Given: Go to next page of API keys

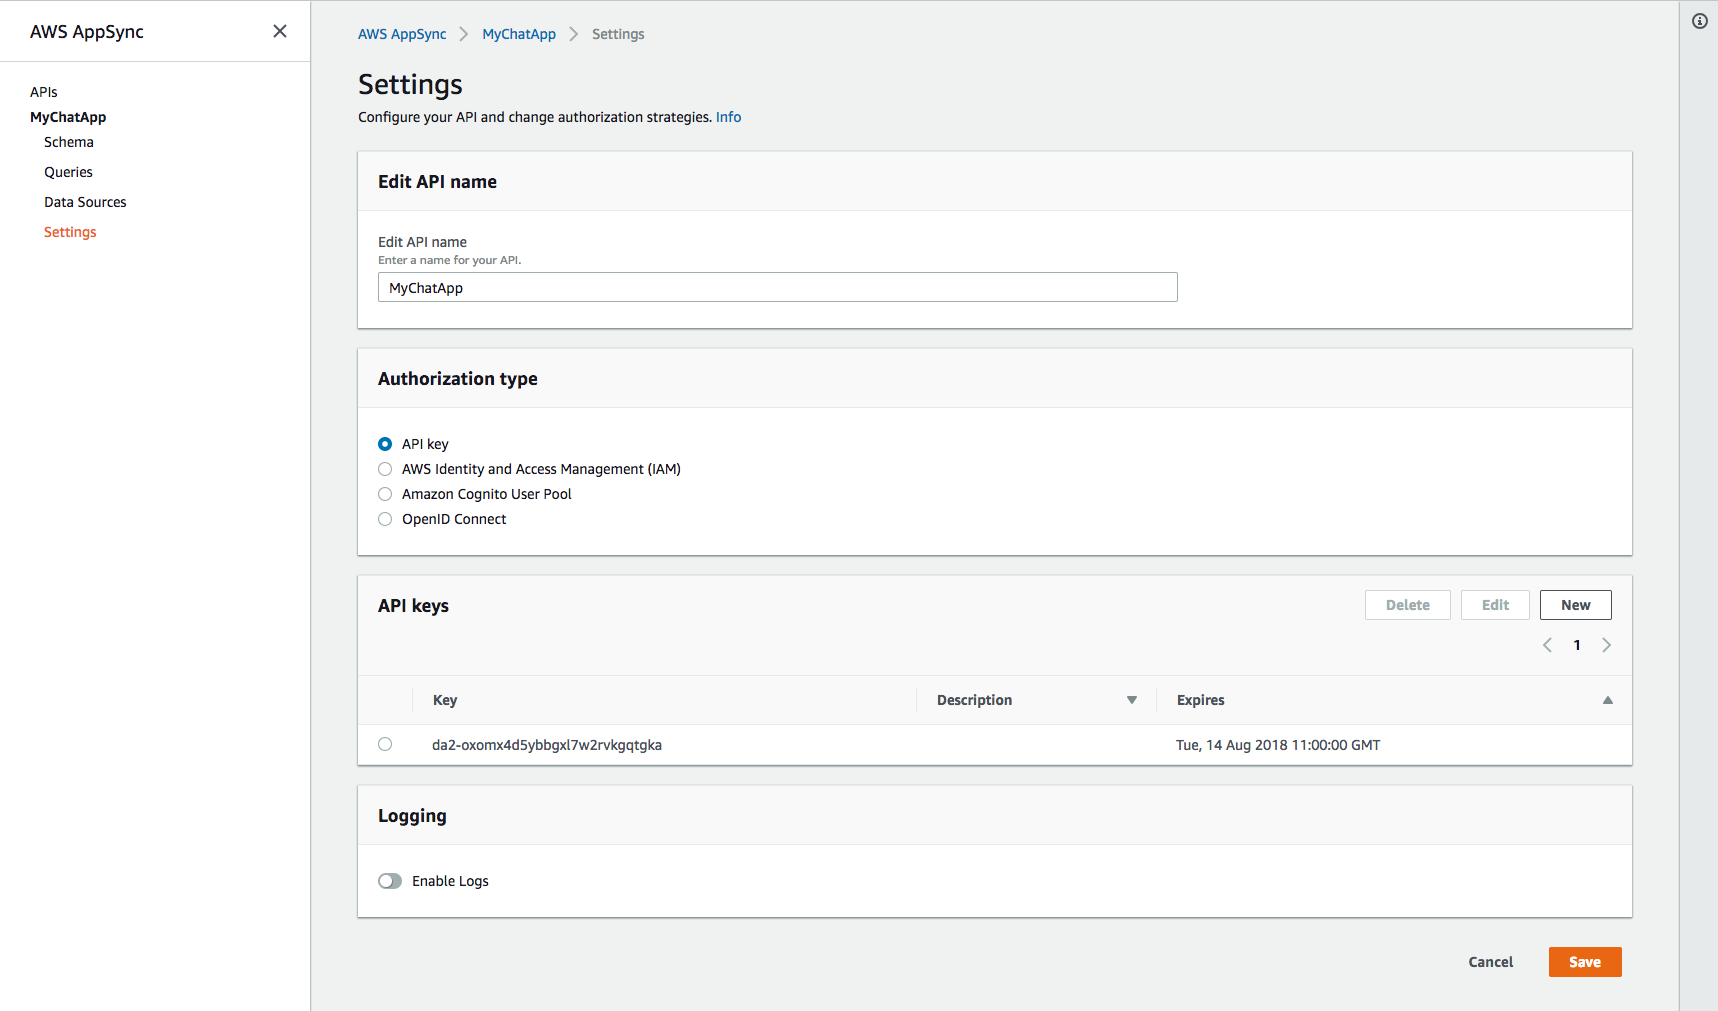Looking at the screenshot, I should click(x=1607, y=645).
